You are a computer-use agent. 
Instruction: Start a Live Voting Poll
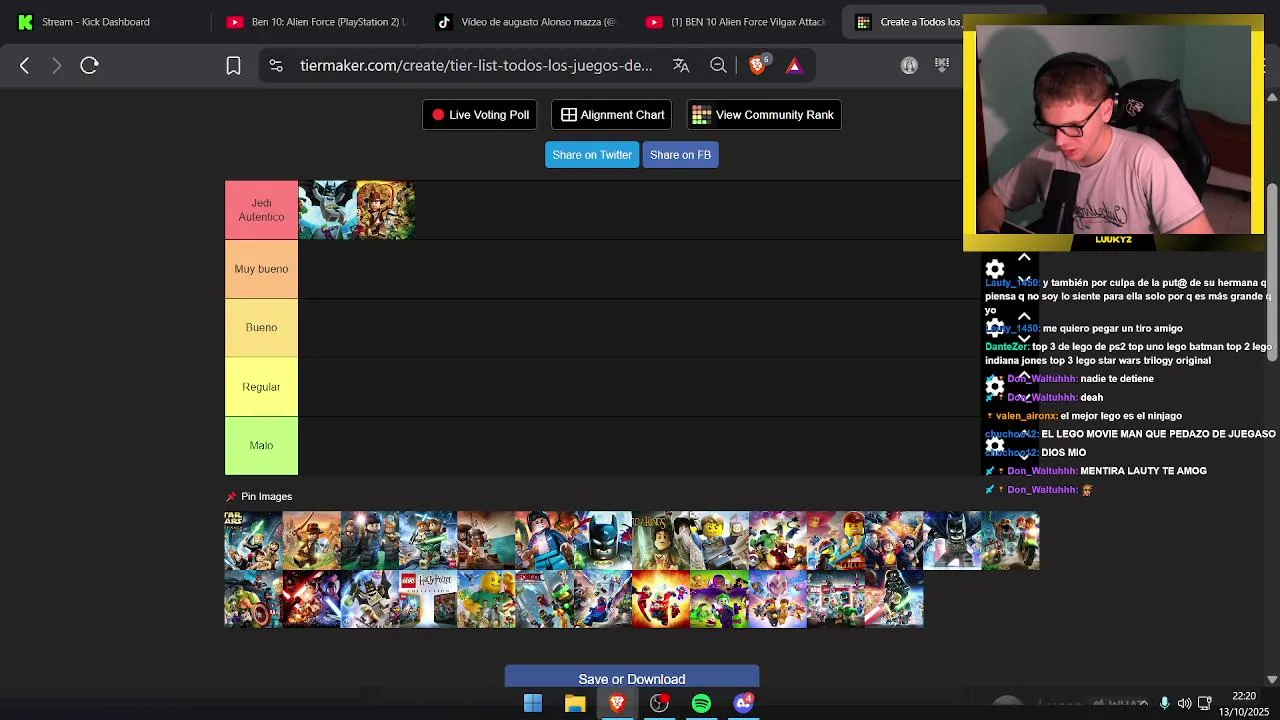(480, 115)
